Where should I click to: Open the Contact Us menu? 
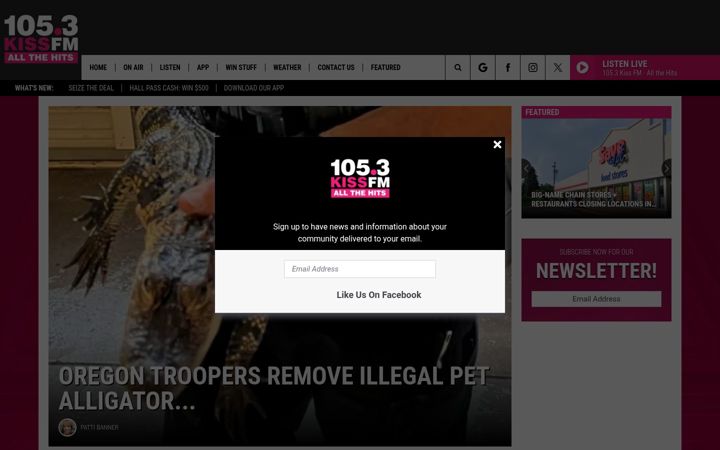click(x=336, y=68)
